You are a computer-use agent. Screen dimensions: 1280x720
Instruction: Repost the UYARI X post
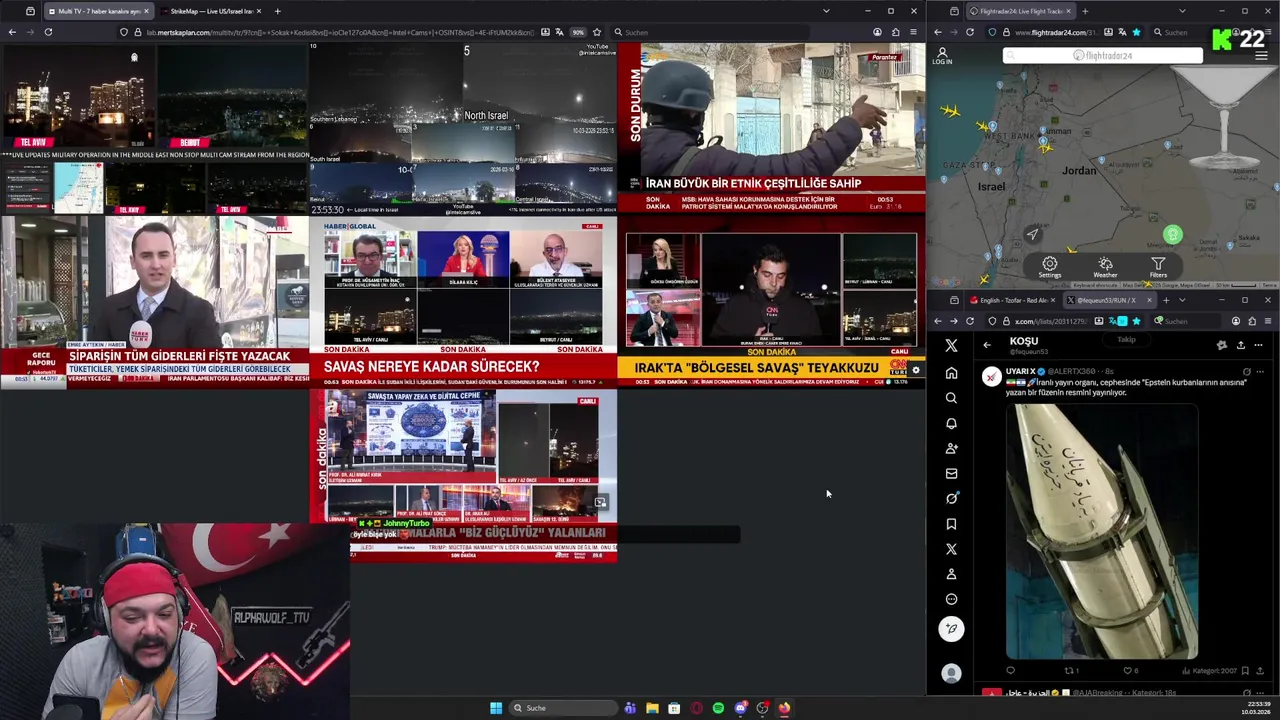1068,670
